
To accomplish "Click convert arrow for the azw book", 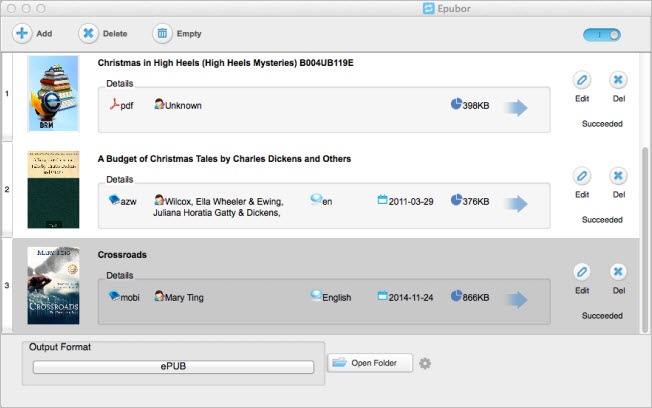I will point(516,204).
